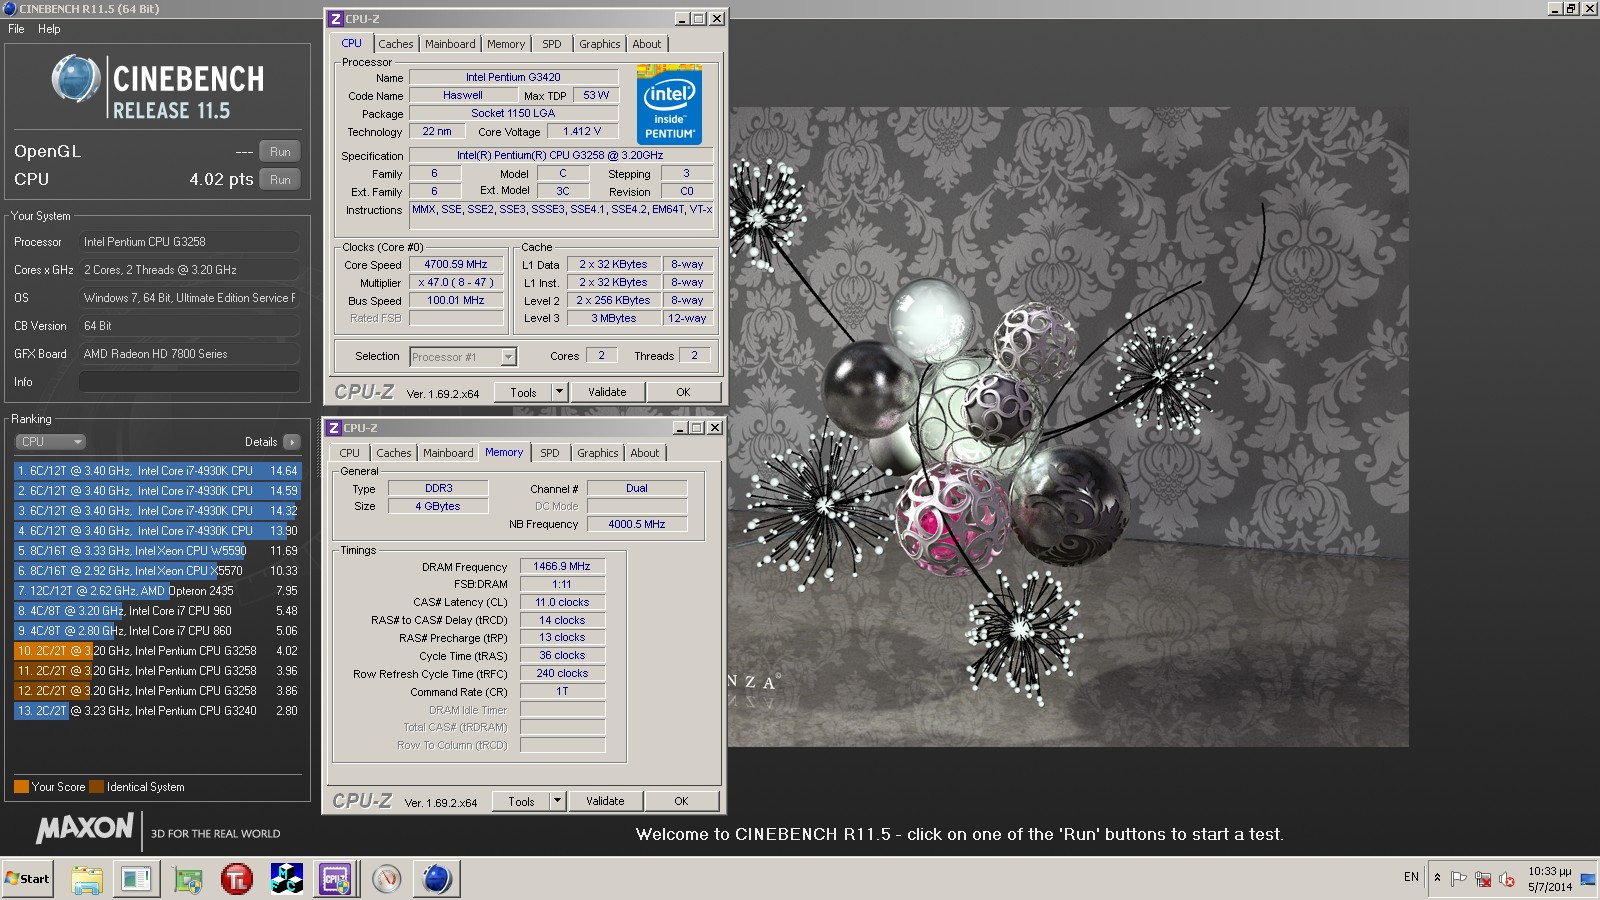Click the MAXON logo

tap(85, 828)
